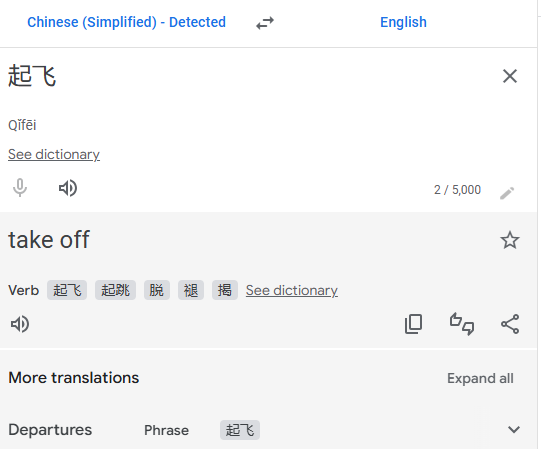Share the translation

coord(510,324)
